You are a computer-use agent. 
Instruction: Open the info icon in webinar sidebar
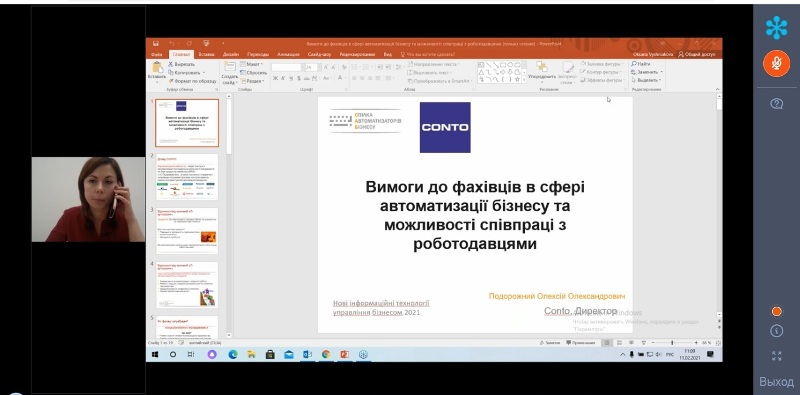click(776, 331)
